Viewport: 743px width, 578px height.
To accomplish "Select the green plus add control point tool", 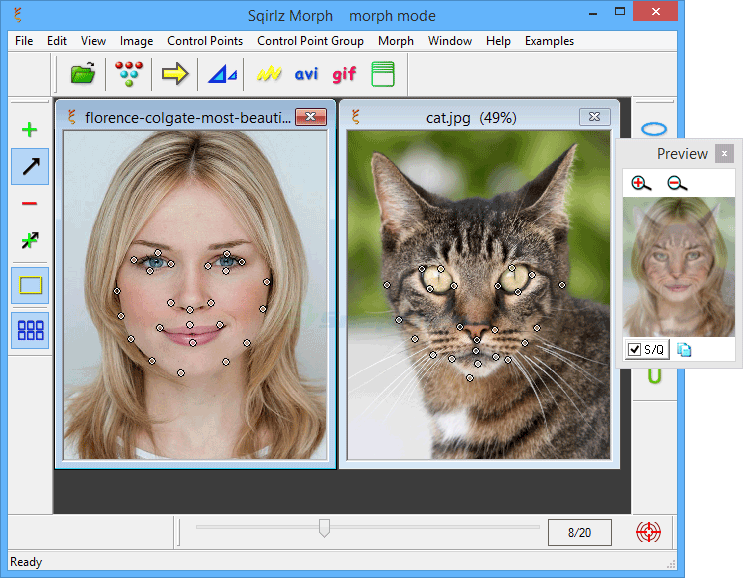I will pos(29,129).
